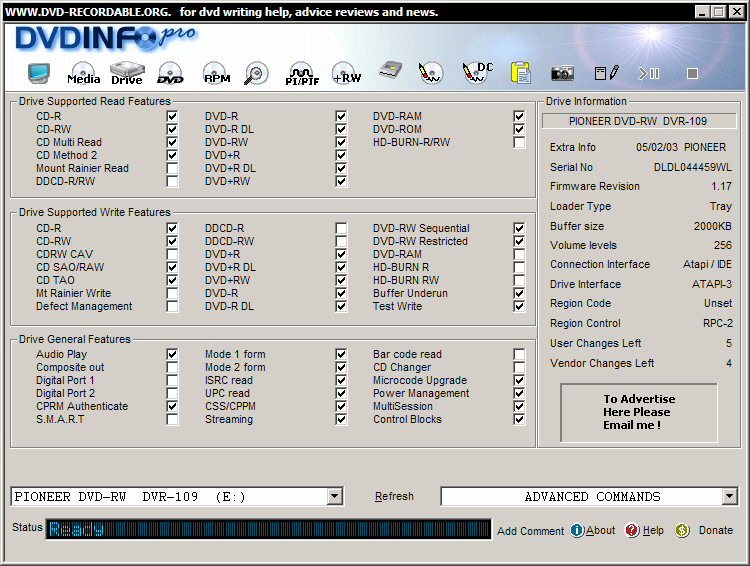Open the PI/PIF scan tool

click(302, 74)
